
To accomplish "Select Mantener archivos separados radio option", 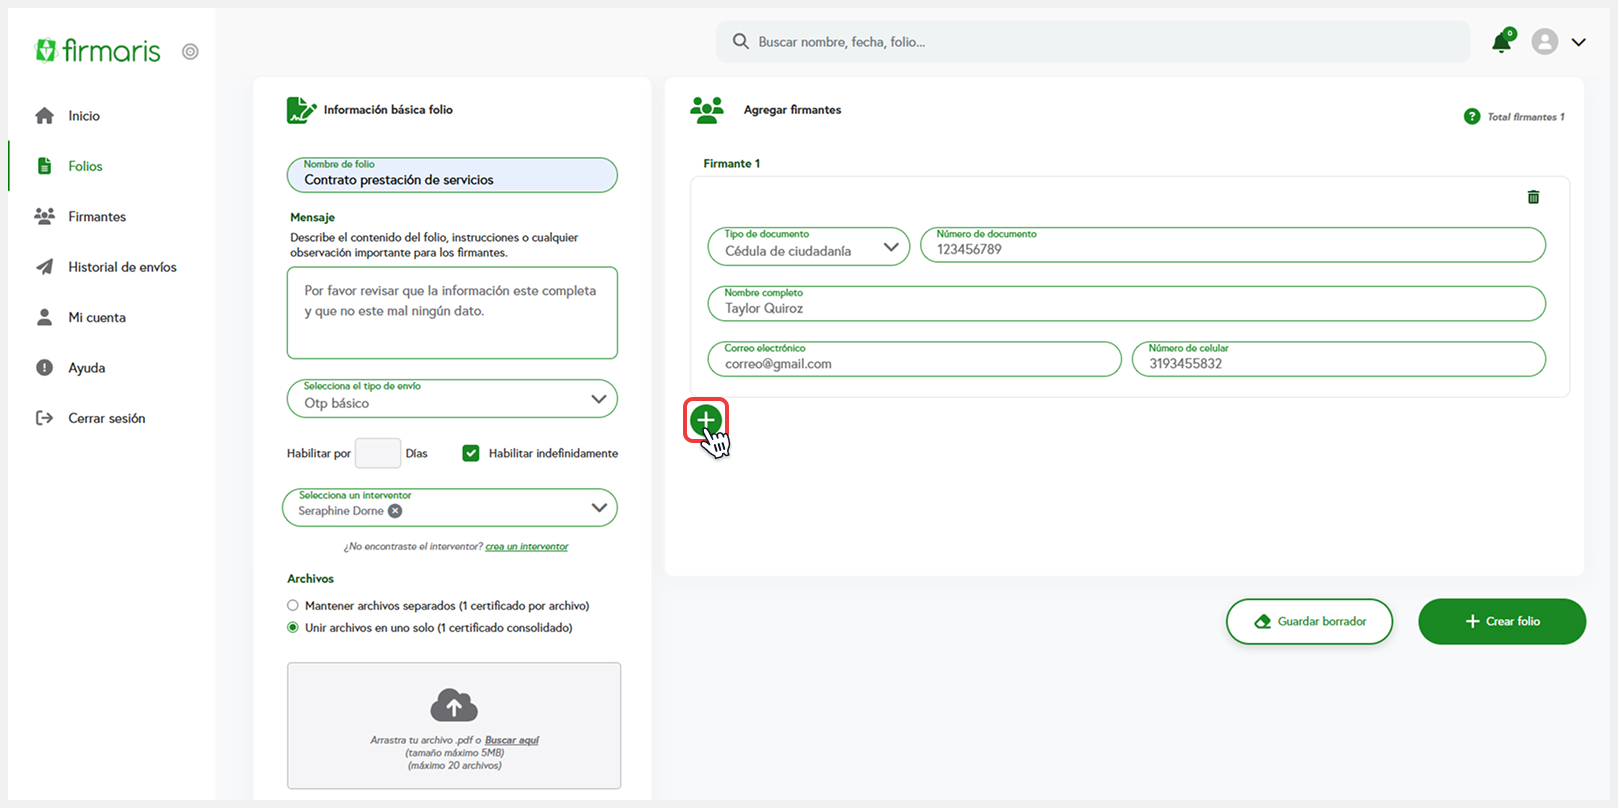I will pyautogui.click(x=293, y=606).
